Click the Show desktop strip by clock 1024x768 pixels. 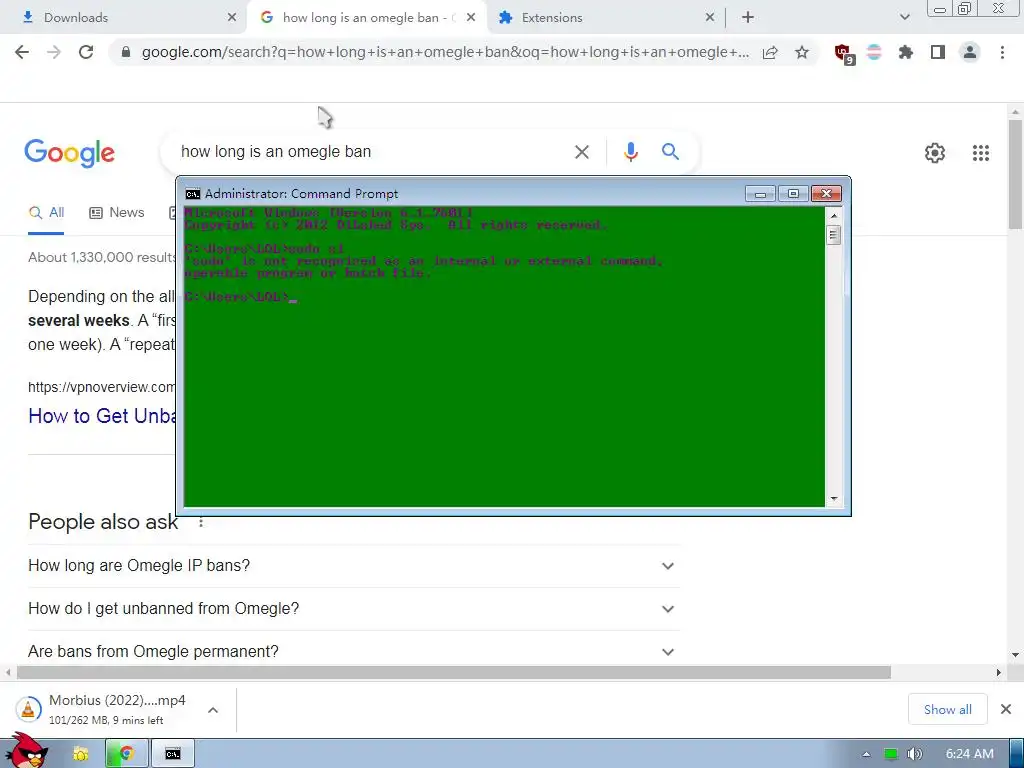click(1017, 754)
